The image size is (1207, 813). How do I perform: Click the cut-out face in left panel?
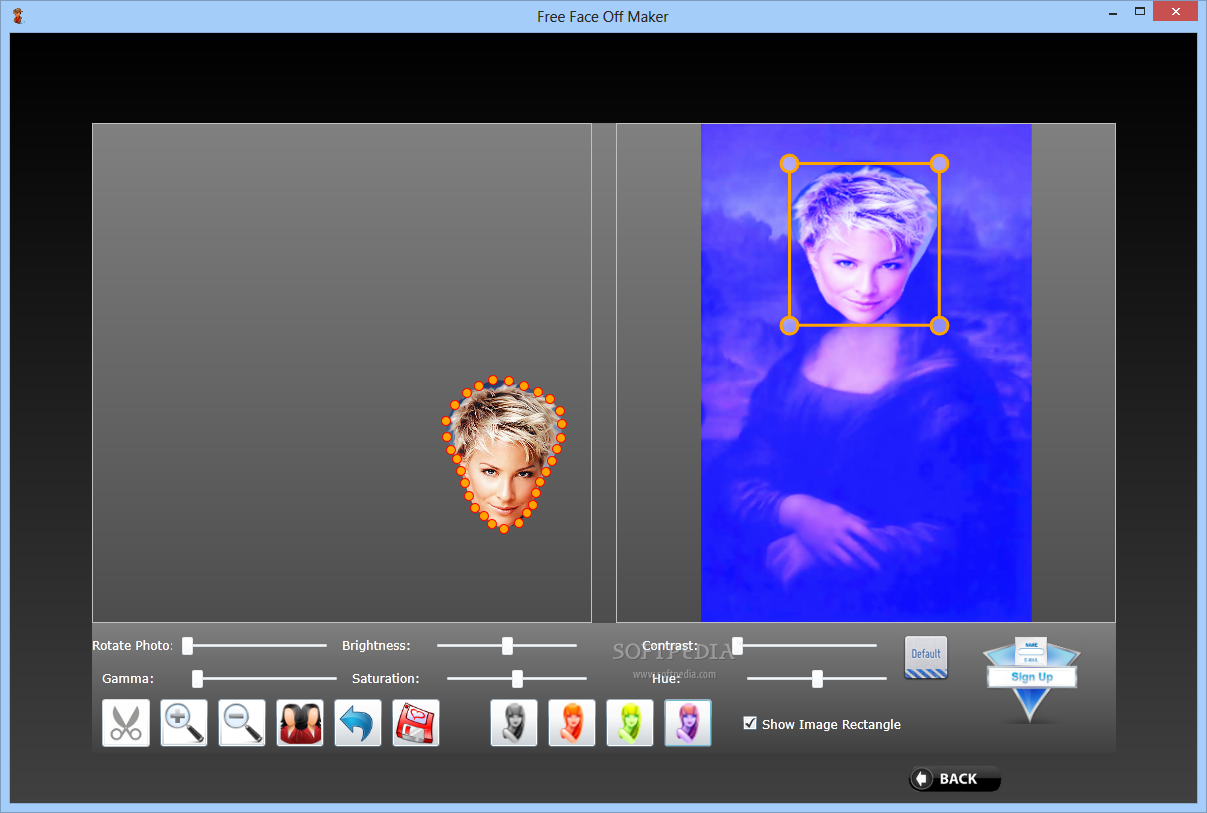point(503,455)
